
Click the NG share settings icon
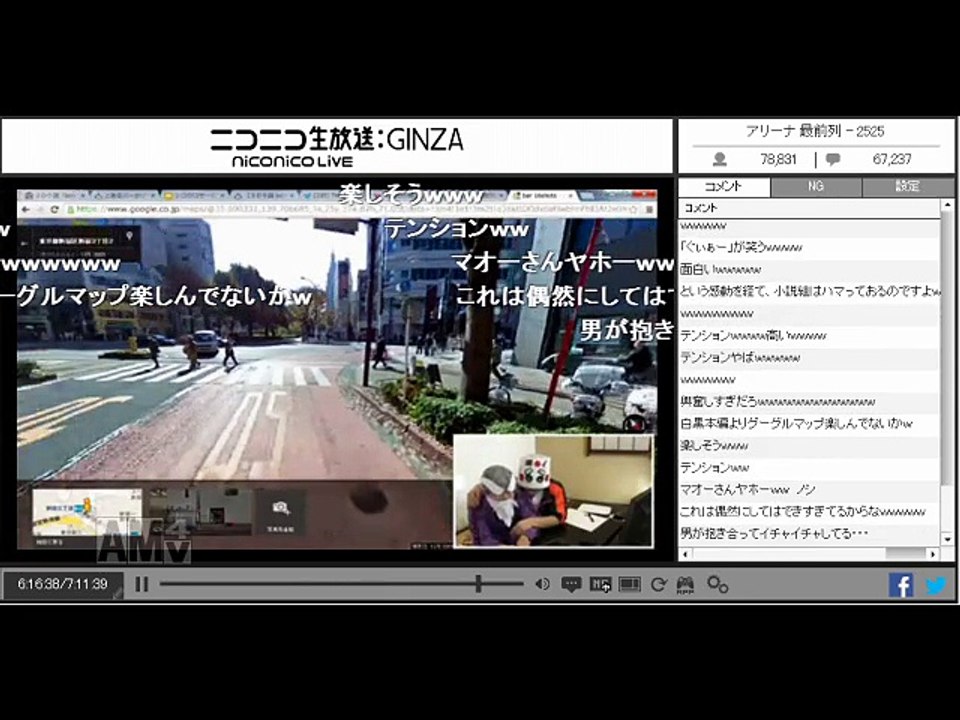coord(600,584)
